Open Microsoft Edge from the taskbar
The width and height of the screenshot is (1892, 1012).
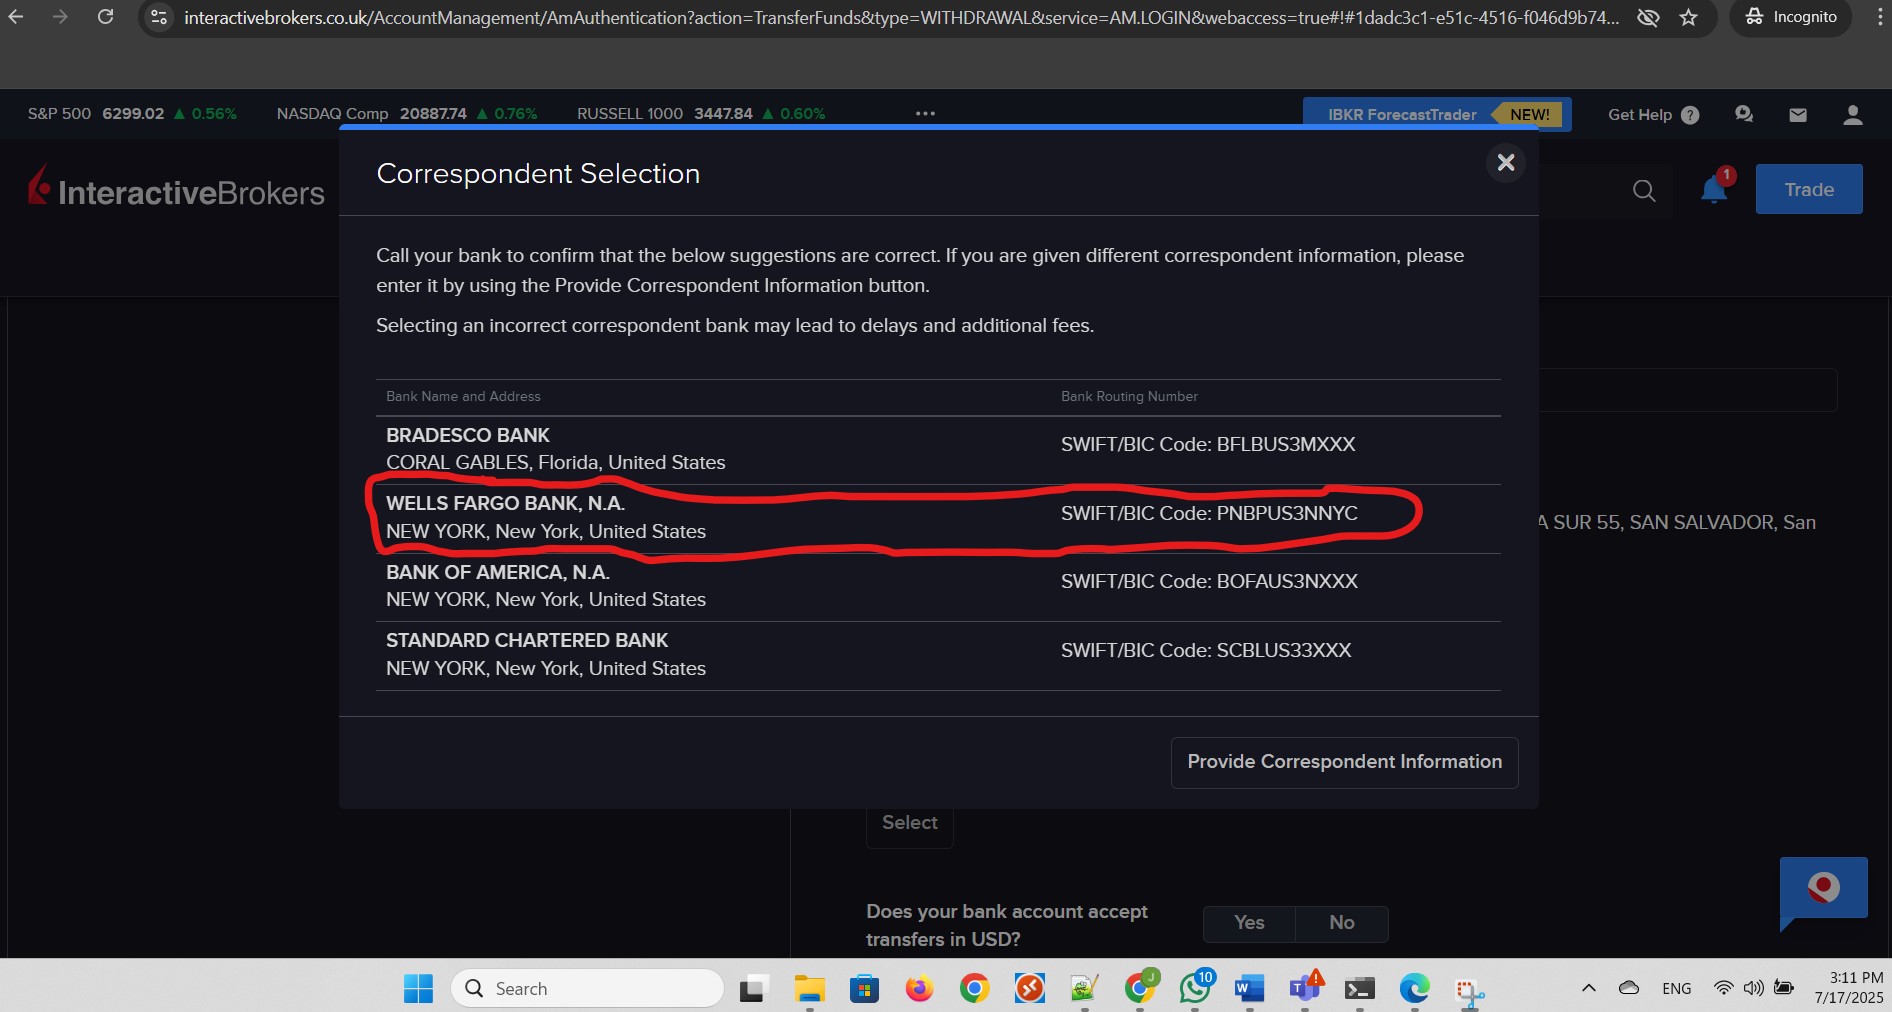coord(1414,988)
